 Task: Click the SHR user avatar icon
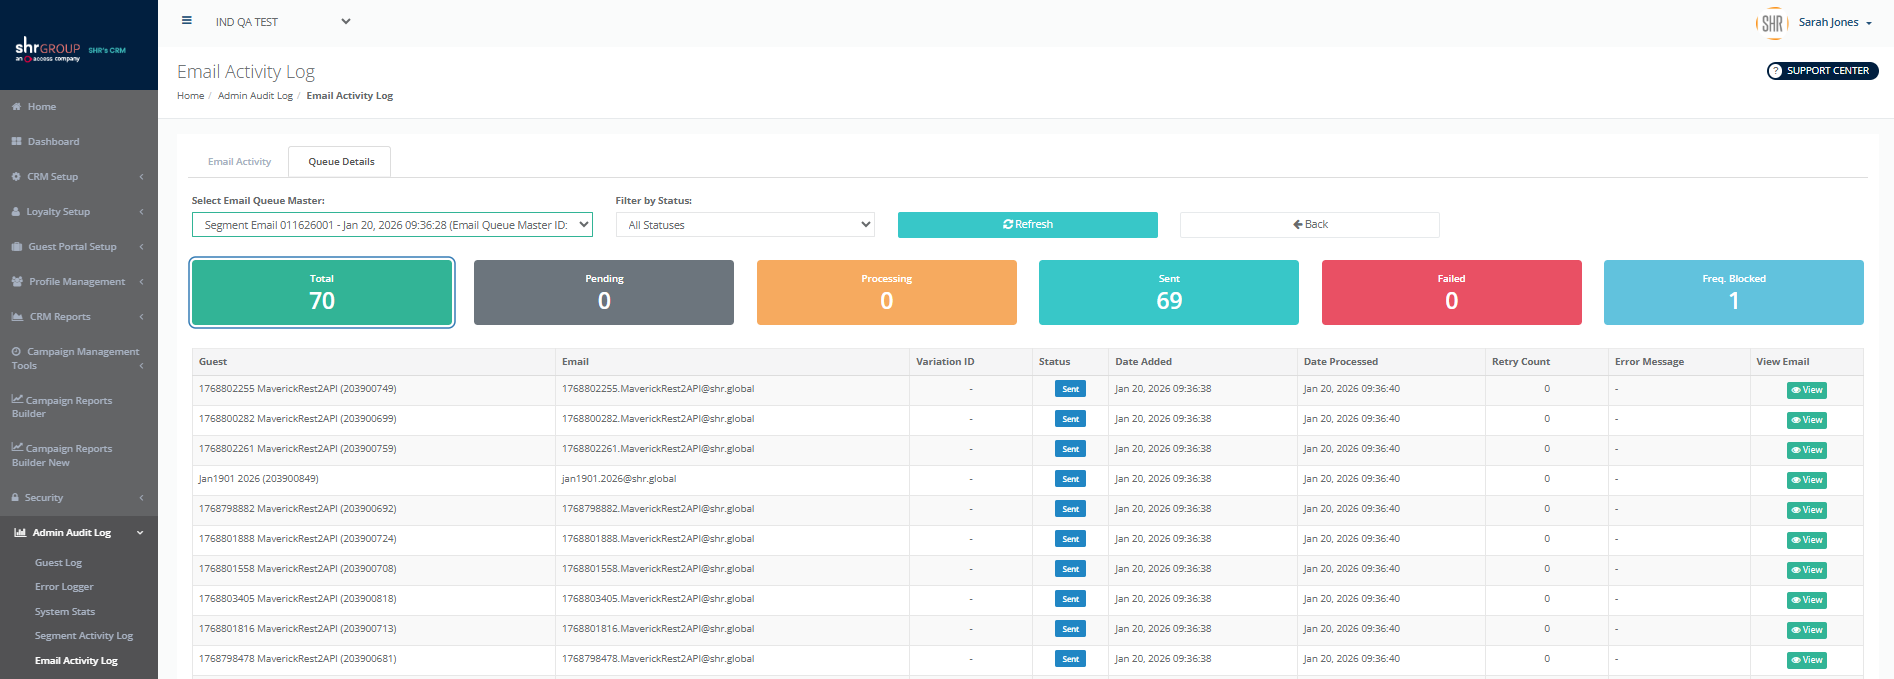tap(1772, 22)
